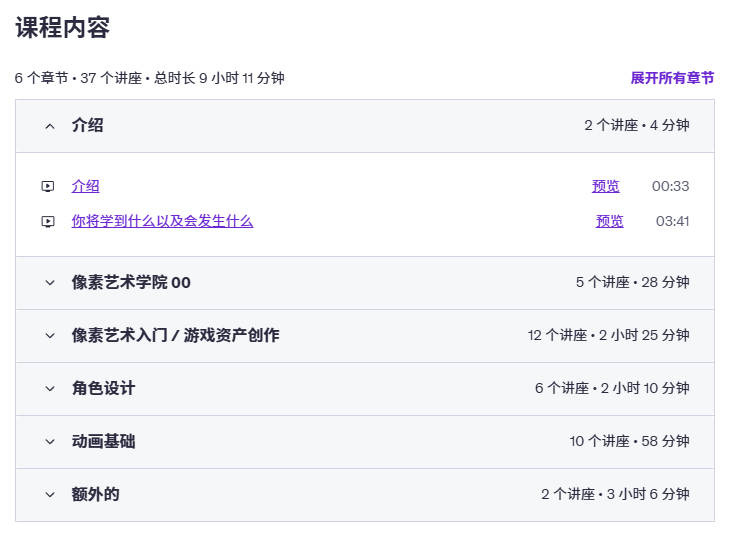Click 预览 for the 00:33 lecture
Image resolution: width=740 pixels, height=536 pixels.
pos(605,186)
